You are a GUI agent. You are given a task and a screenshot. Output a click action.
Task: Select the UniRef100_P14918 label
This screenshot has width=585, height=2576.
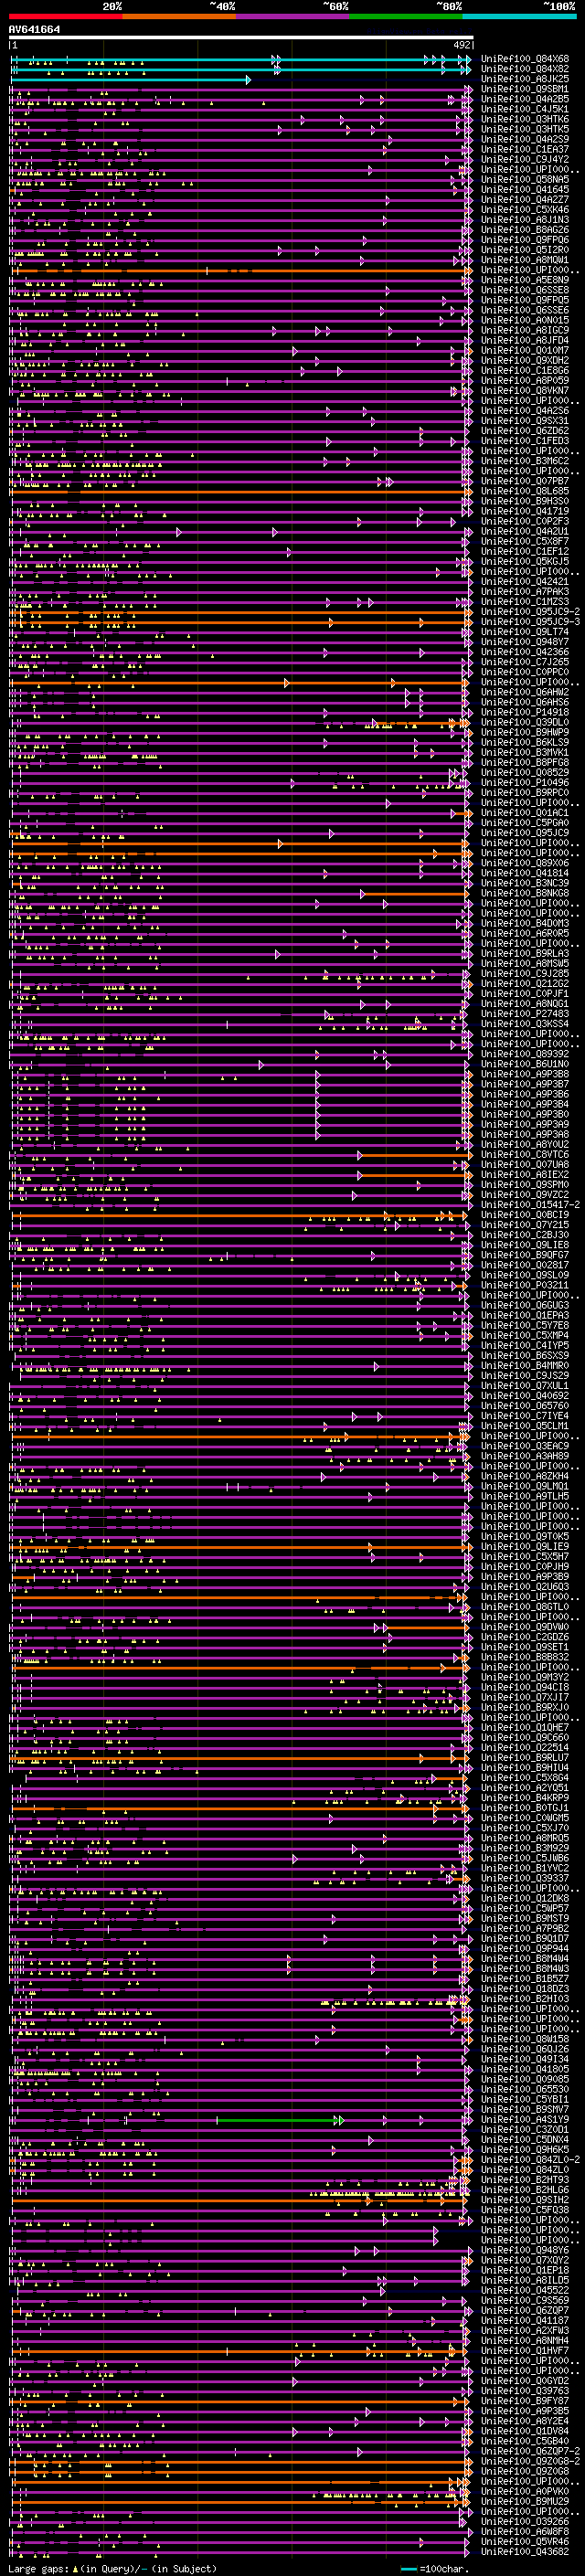[x=525, y=712]
